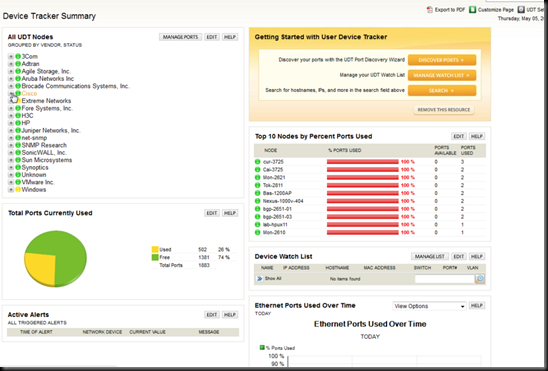
Task: Click the yellow status icon next to Windows
Action: (18, 190)
